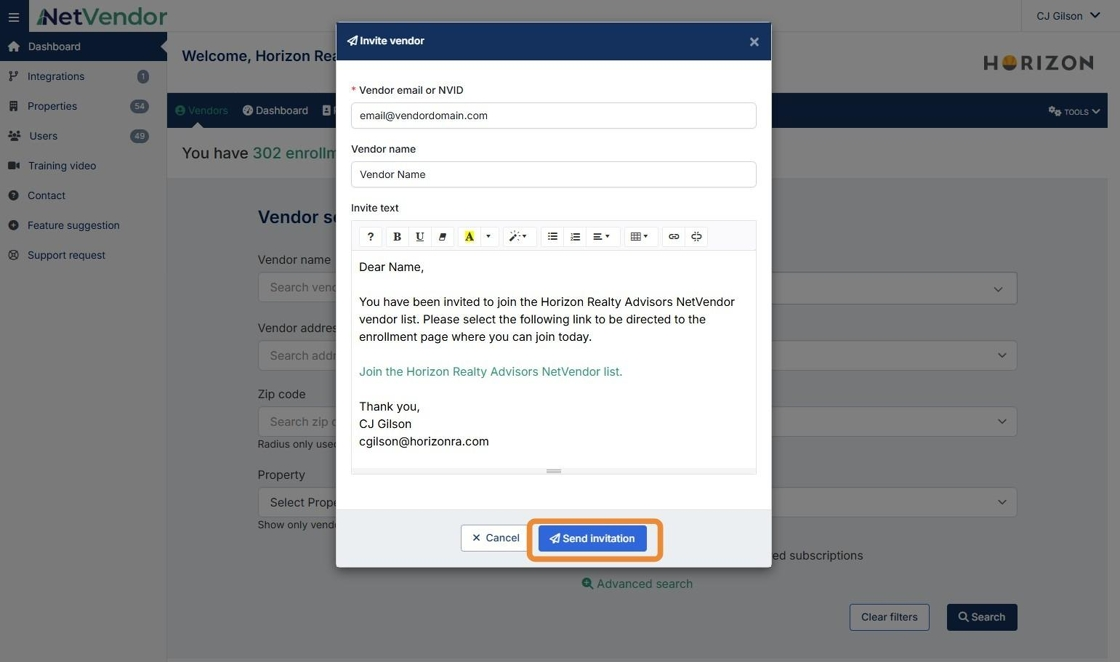Click inside the invite text editor body
Screen dimensions: 1120x662
[554, 359]
